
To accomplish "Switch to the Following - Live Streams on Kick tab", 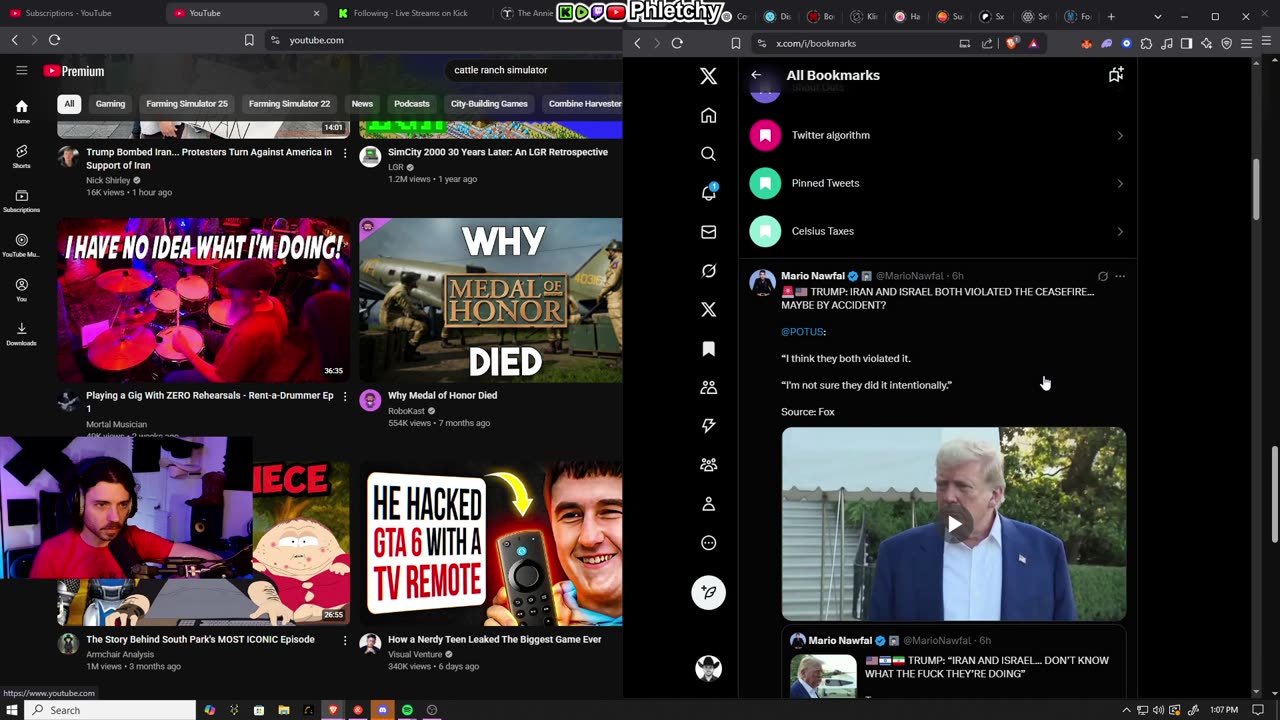I will pyautogui.click(x=410, y=13).
